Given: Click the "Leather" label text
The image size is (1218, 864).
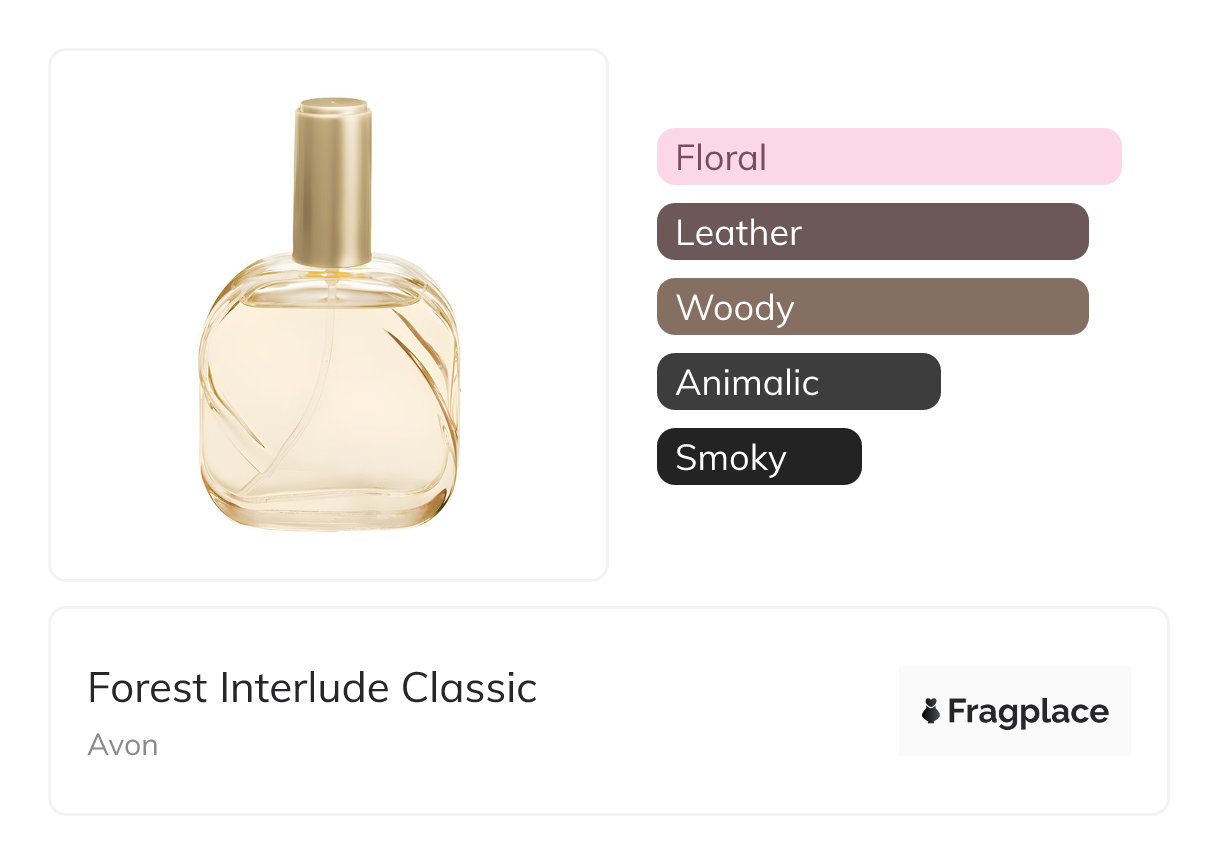Looking at the screenshot, I should tap(738, 233).
